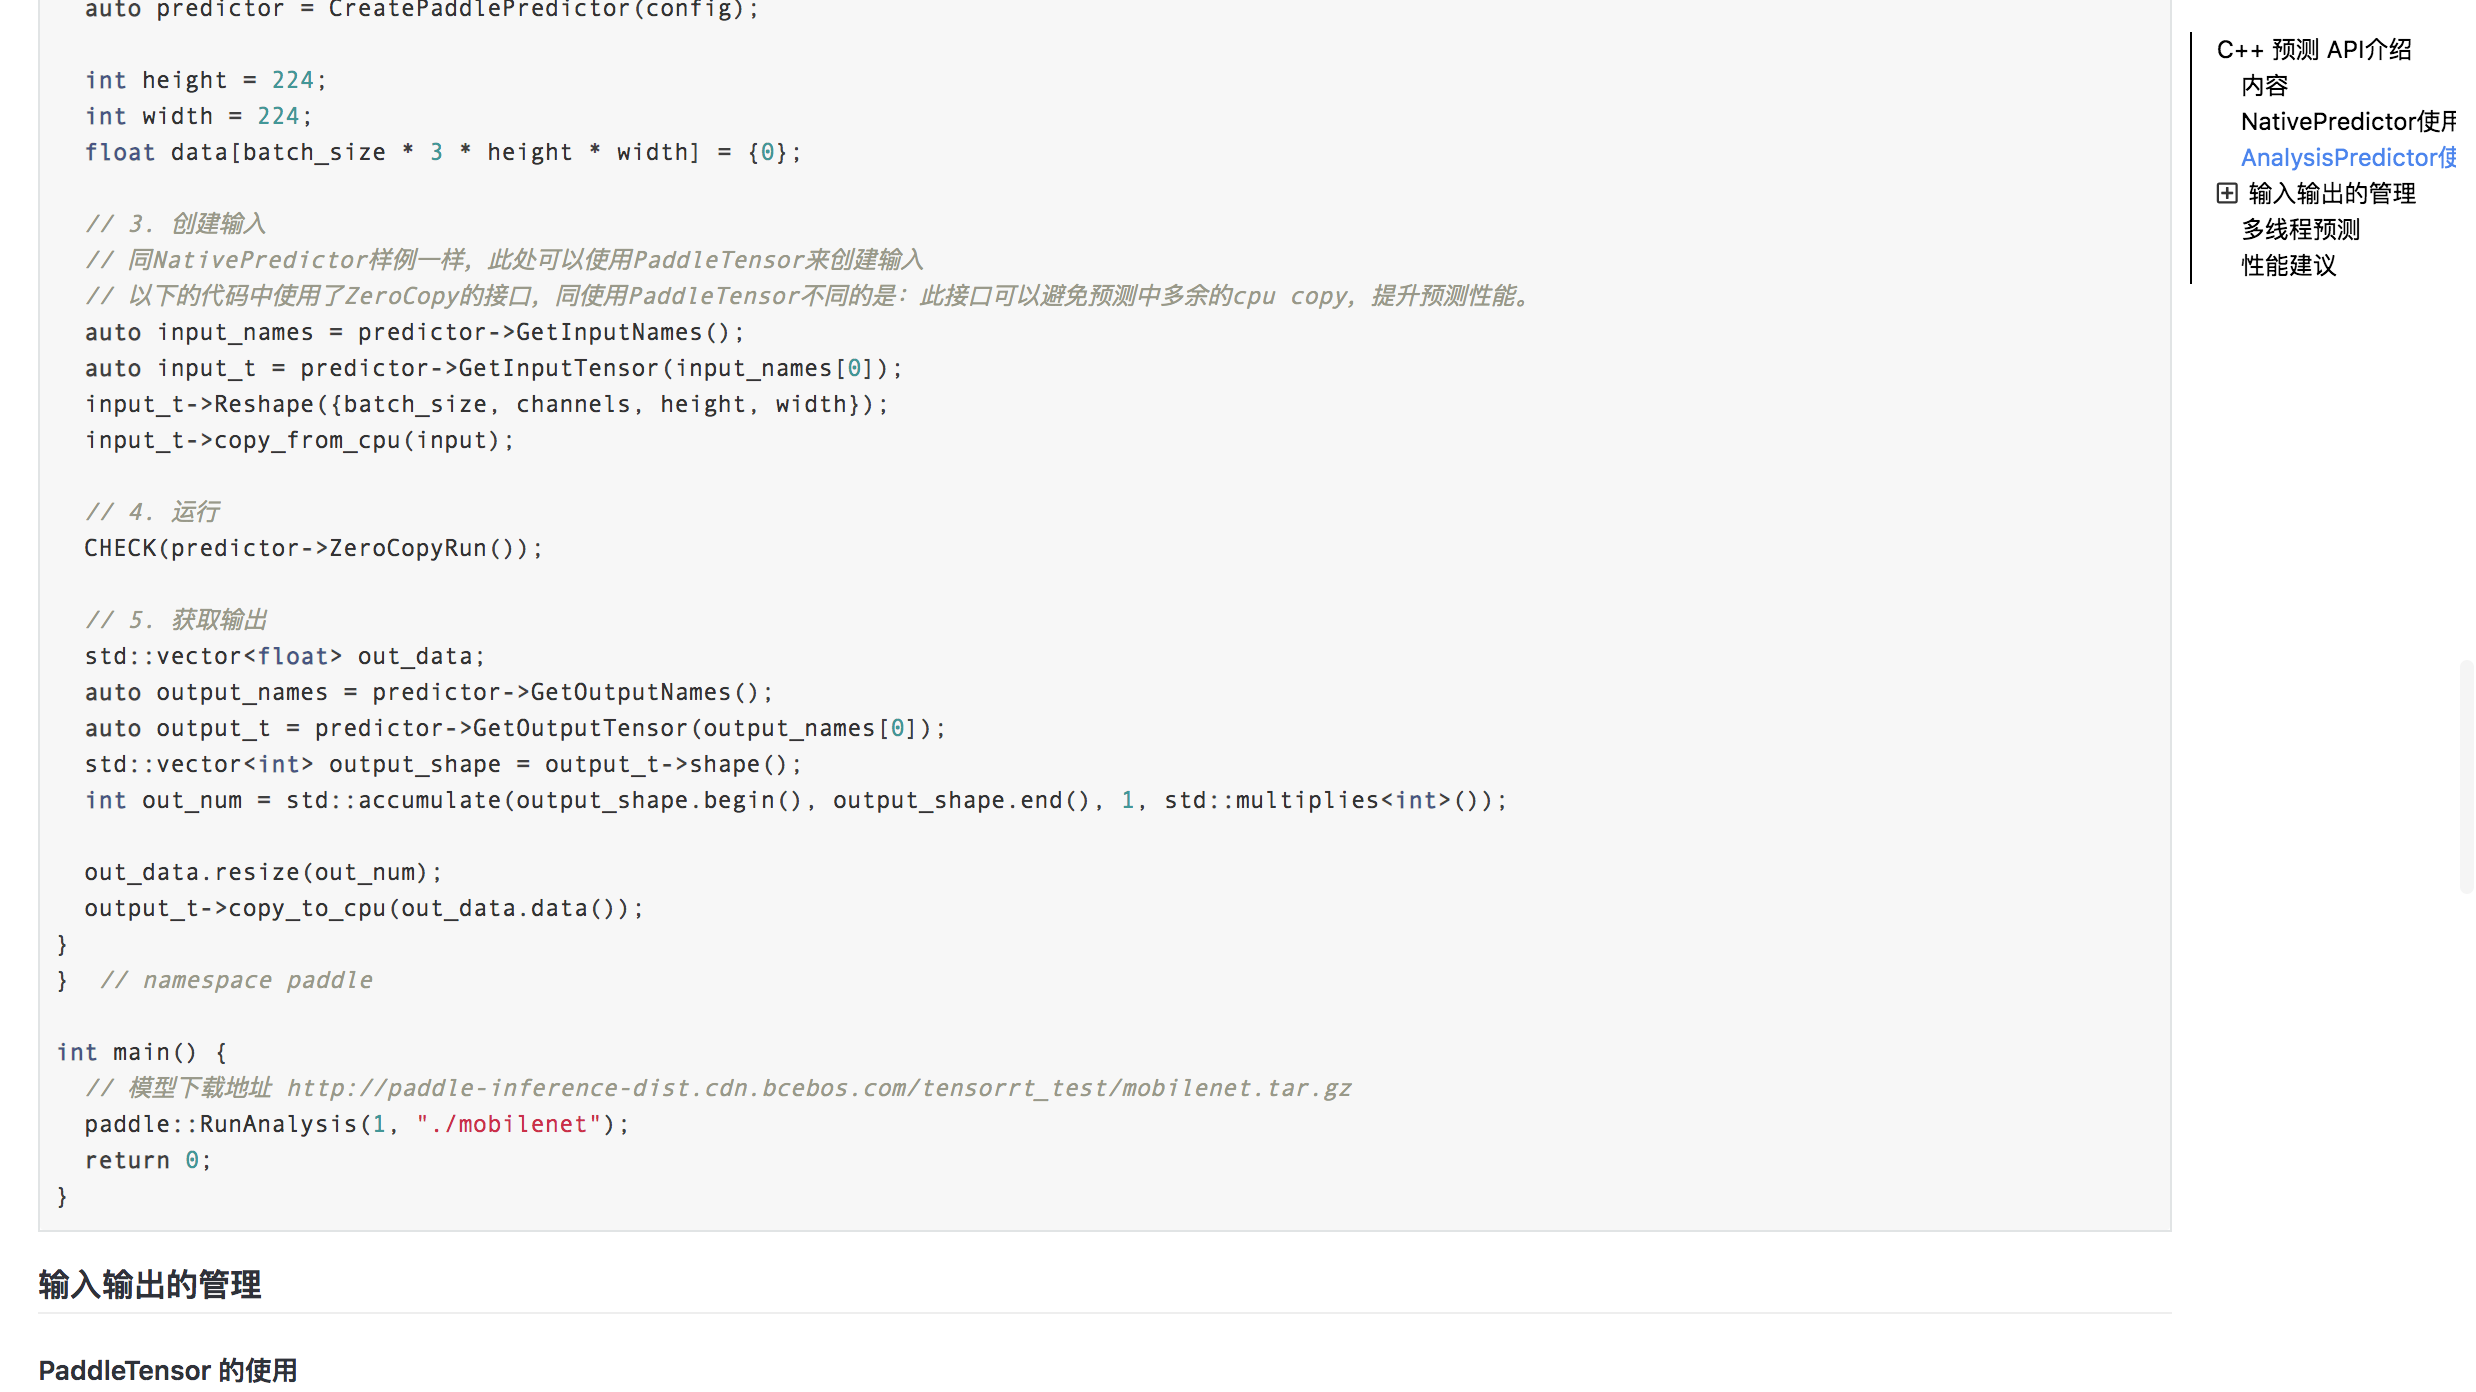2476x1392 pixels.
Task: Go to NativePredictor使用 section in sidebar
Action: coord(2347,122)
